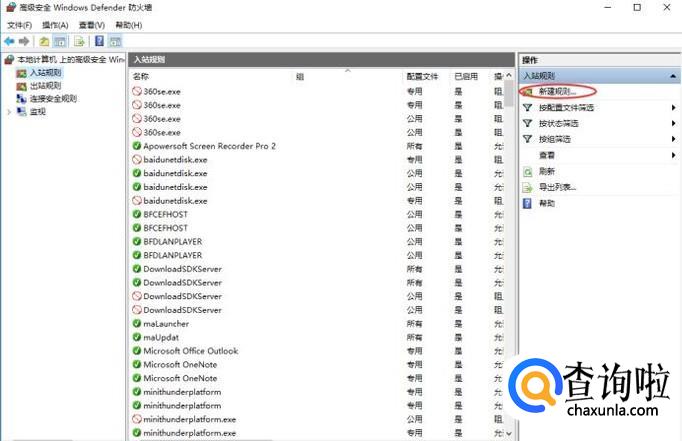Click the 连接安全规则 icon in the tree
Viewport: 682px width, 441px height.
pos(21,99)
